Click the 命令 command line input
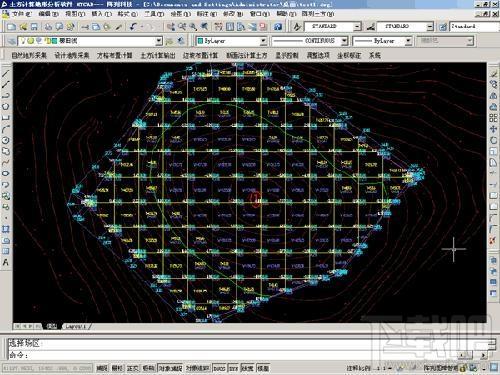Image resolution: width=500 pixels, height=375 pixels. (x=247, y=355)
